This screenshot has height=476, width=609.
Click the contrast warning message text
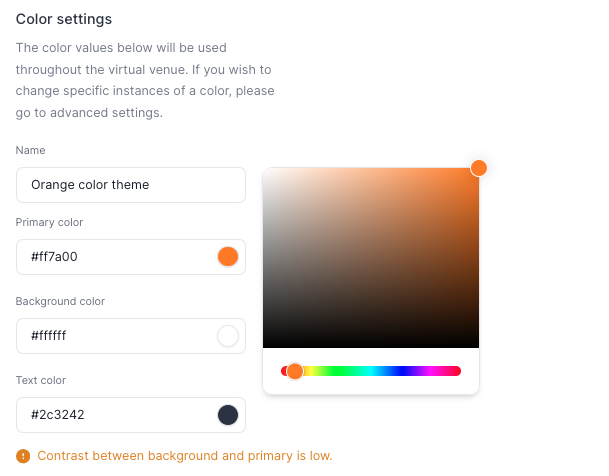tap(185, 456)
